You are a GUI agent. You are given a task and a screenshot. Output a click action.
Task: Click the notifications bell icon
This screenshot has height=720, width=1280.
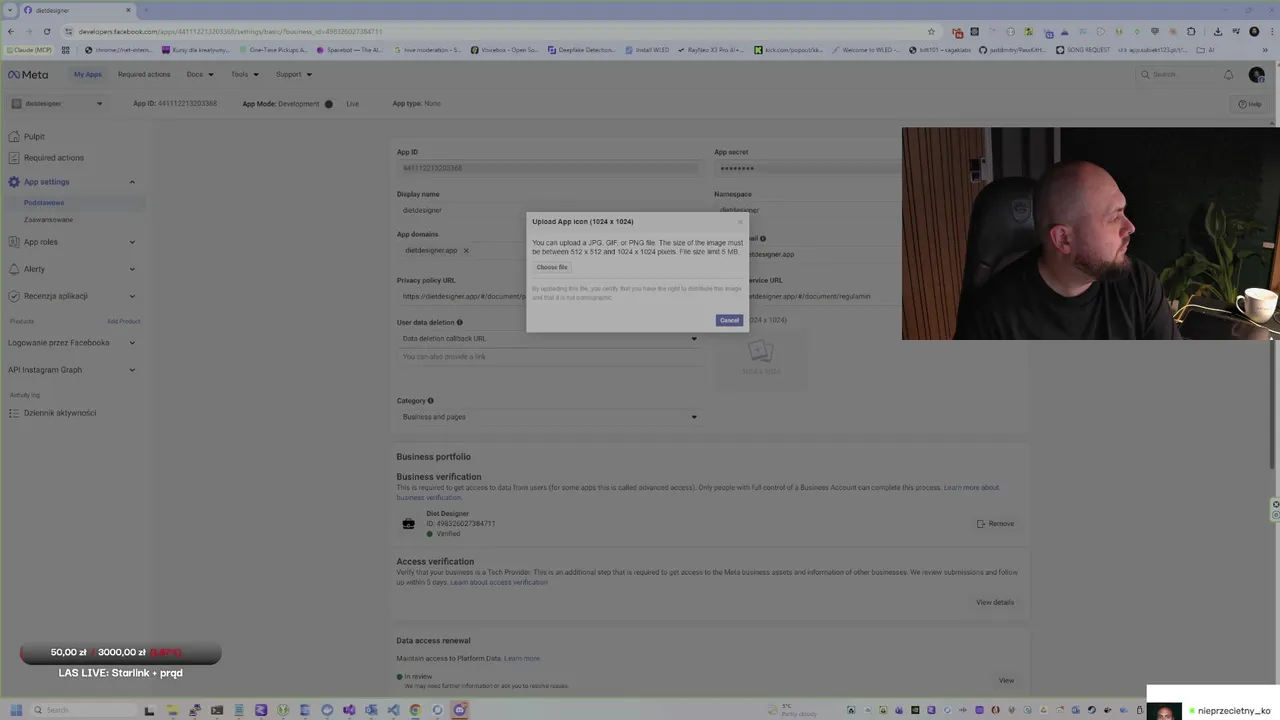pos(1228,74)
